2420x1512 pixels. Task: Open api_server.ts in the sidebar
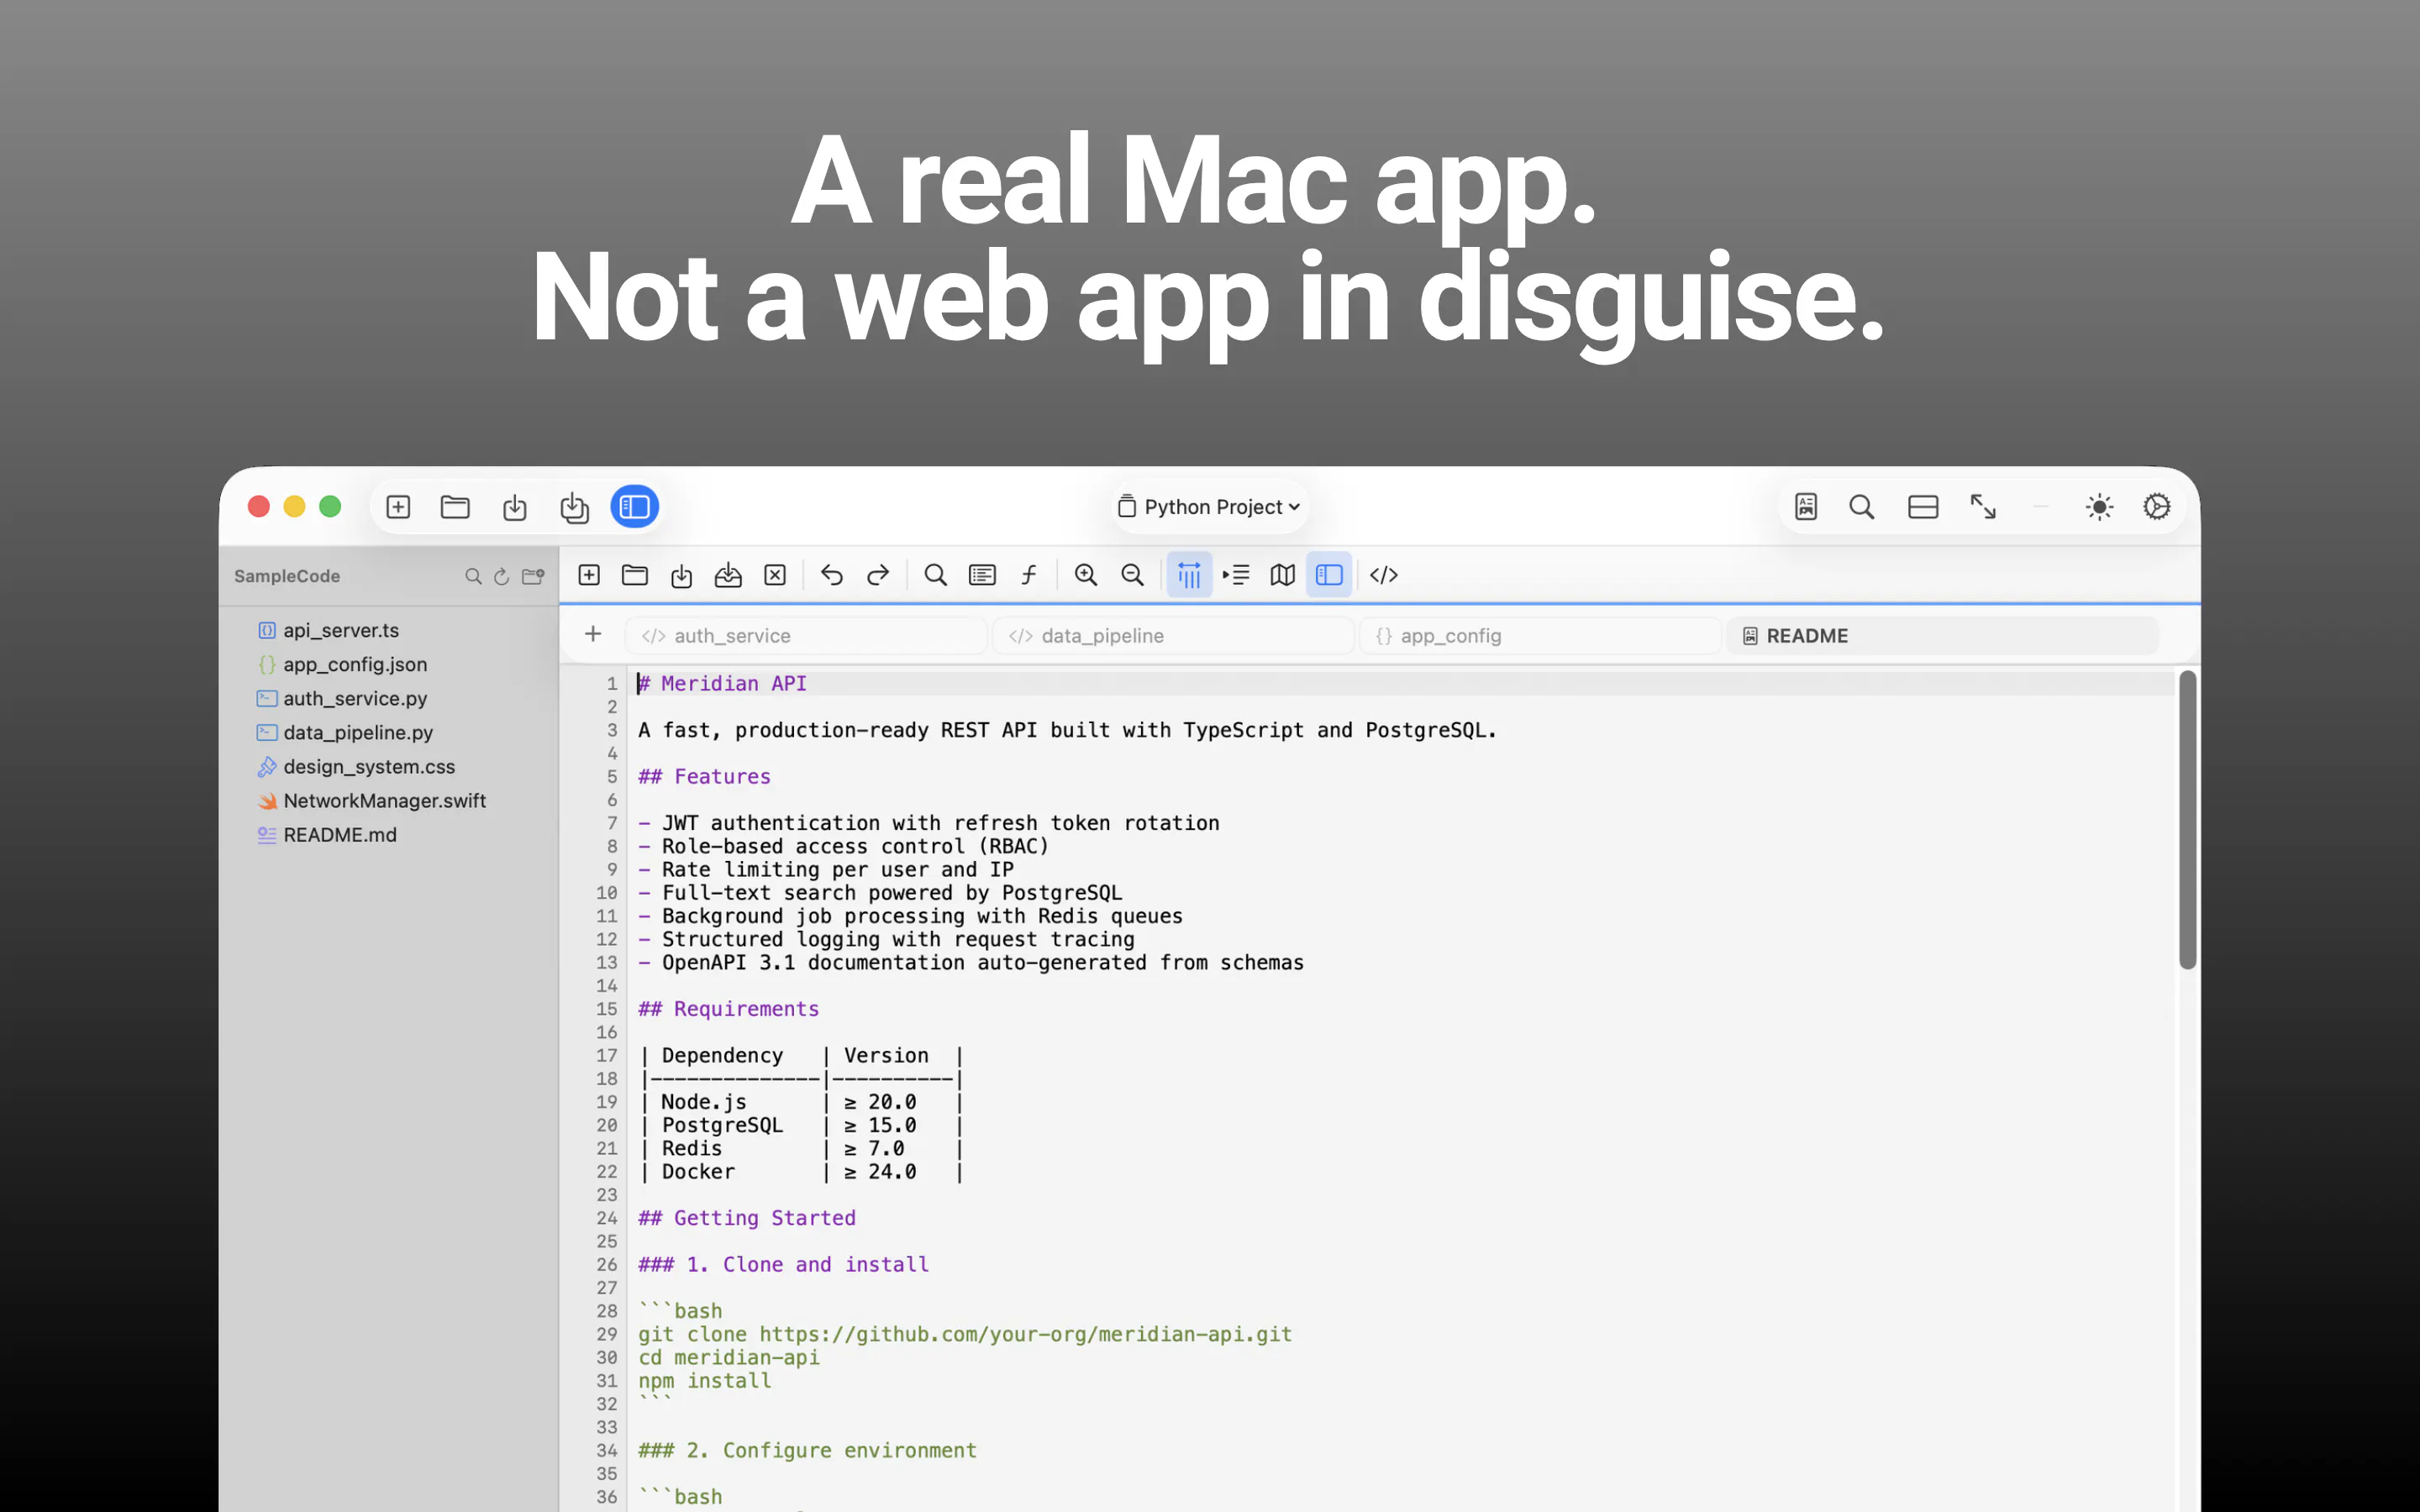click(340, 631)
